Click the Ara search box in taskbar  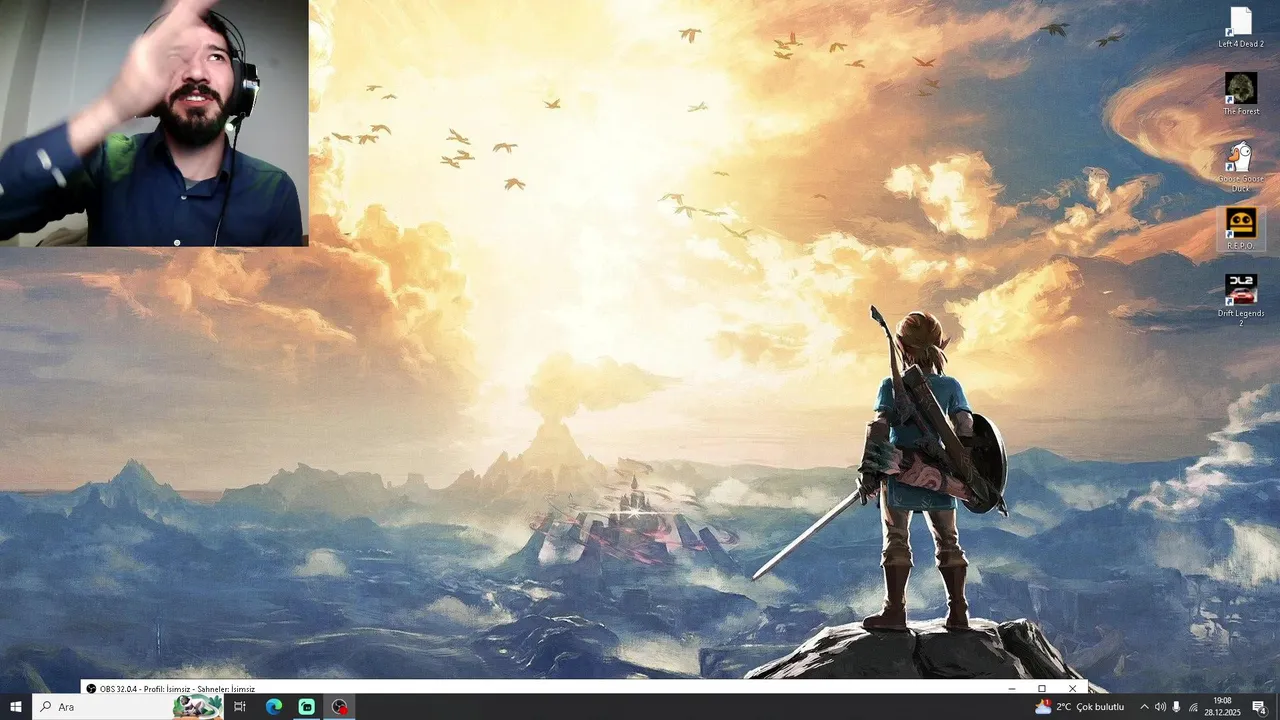click(128, 707)
